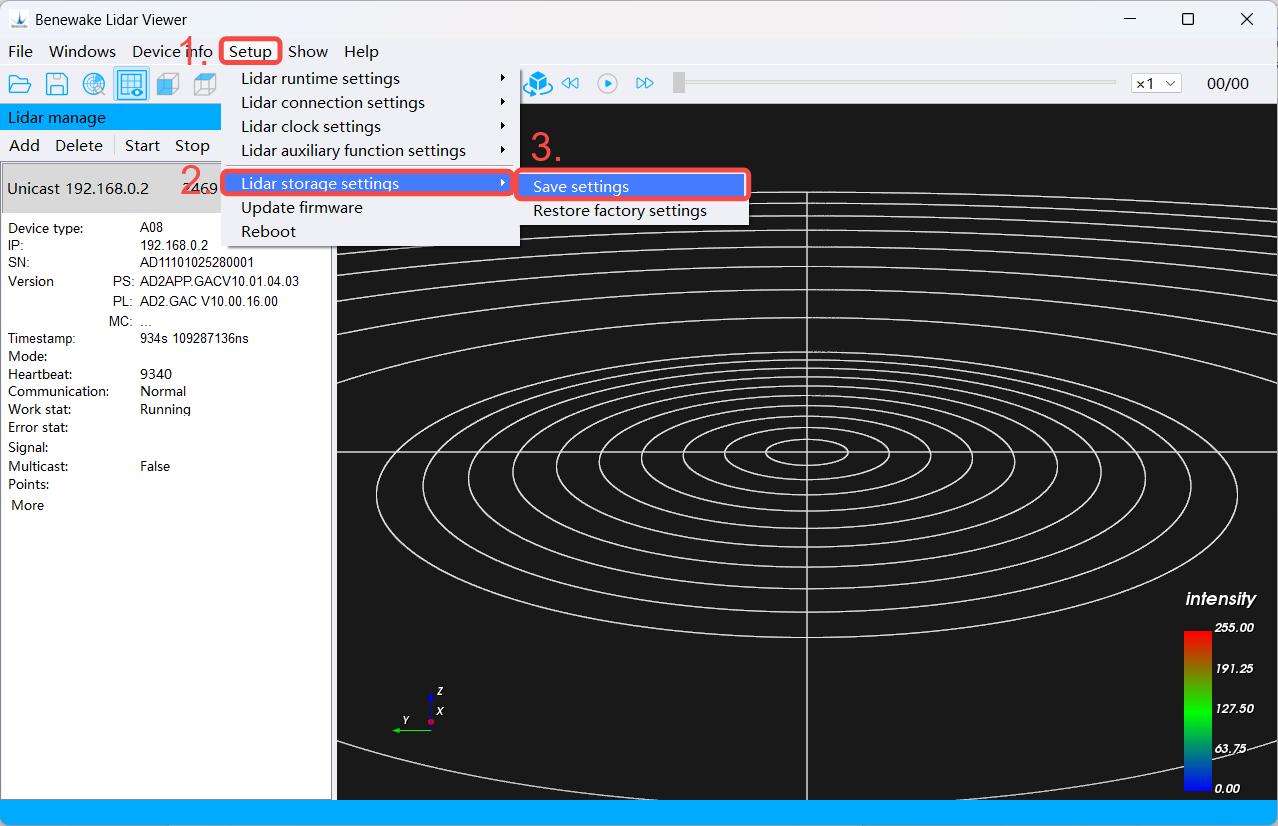Click the Setup menu

click(x=250, y=51)
